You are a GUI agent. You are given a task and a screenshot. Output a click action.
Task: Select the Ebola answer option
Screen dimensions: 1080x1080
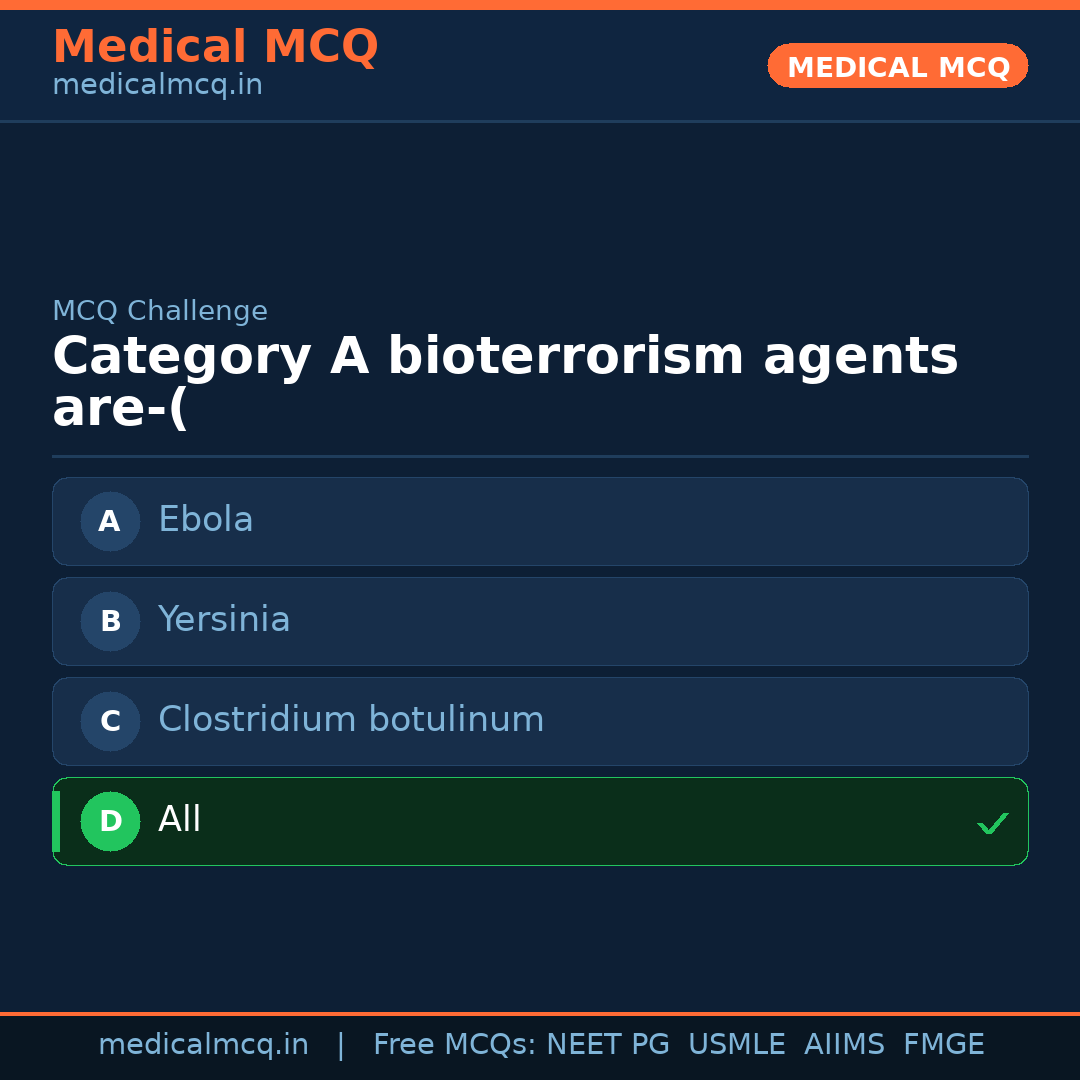(x=540, y=521)
